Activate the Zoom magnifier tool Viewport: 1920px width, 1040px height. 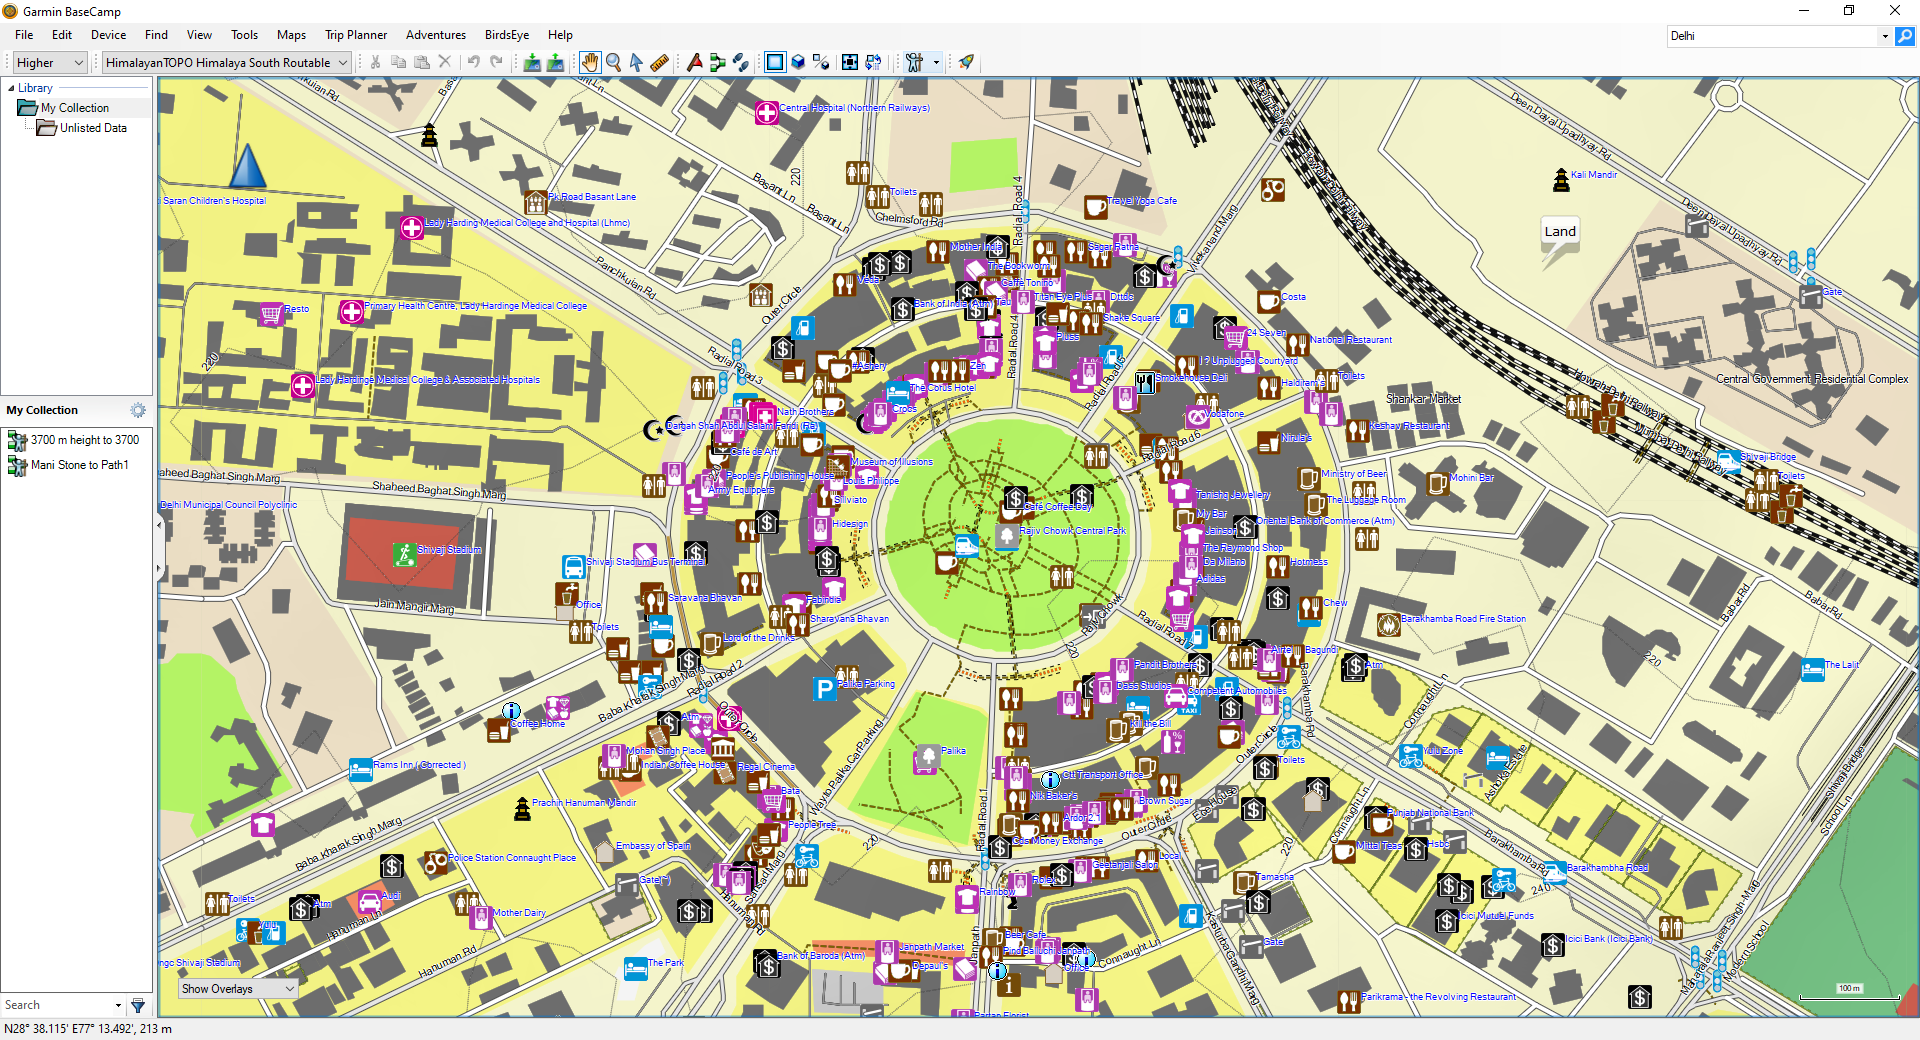tap(613, 62)
